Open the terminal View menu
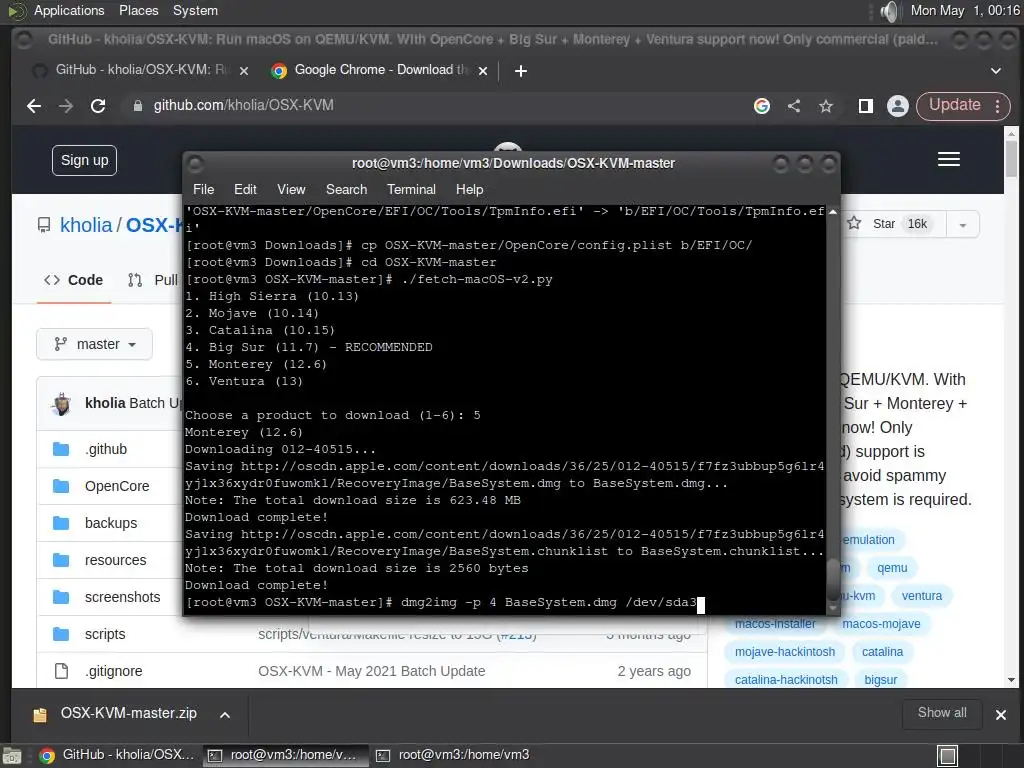The image size is (1024, 768). (291, 189)
